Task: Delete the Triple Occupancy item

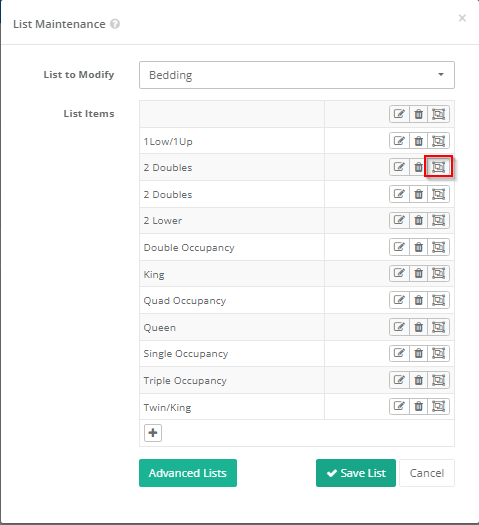Action: [418, 380]
